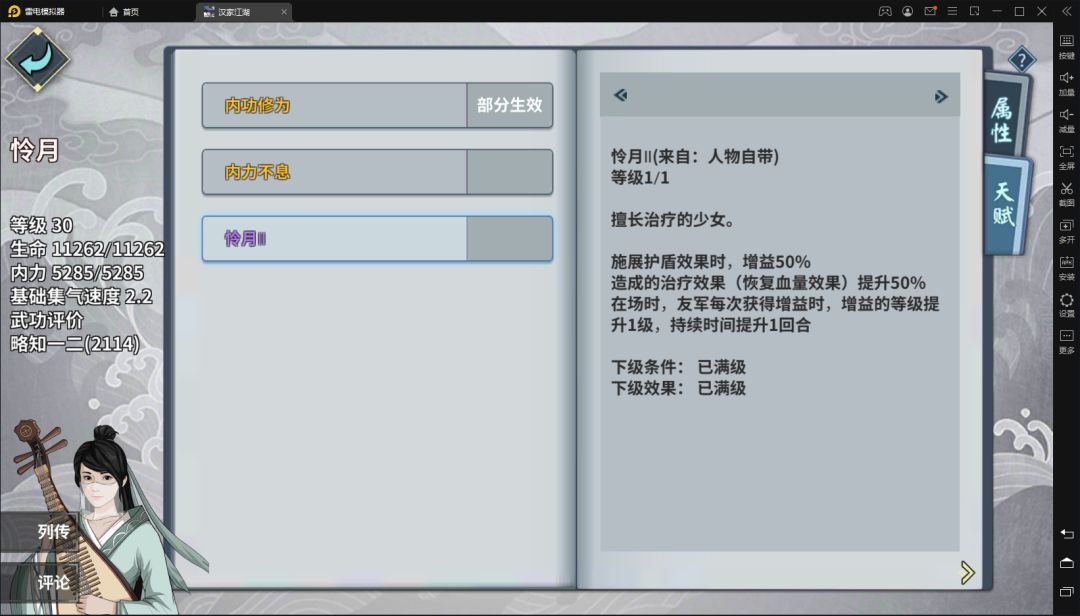Click the 雷电模拟器 logo
The height and width of the screenshot is (616, 1080).
point(37,11)
